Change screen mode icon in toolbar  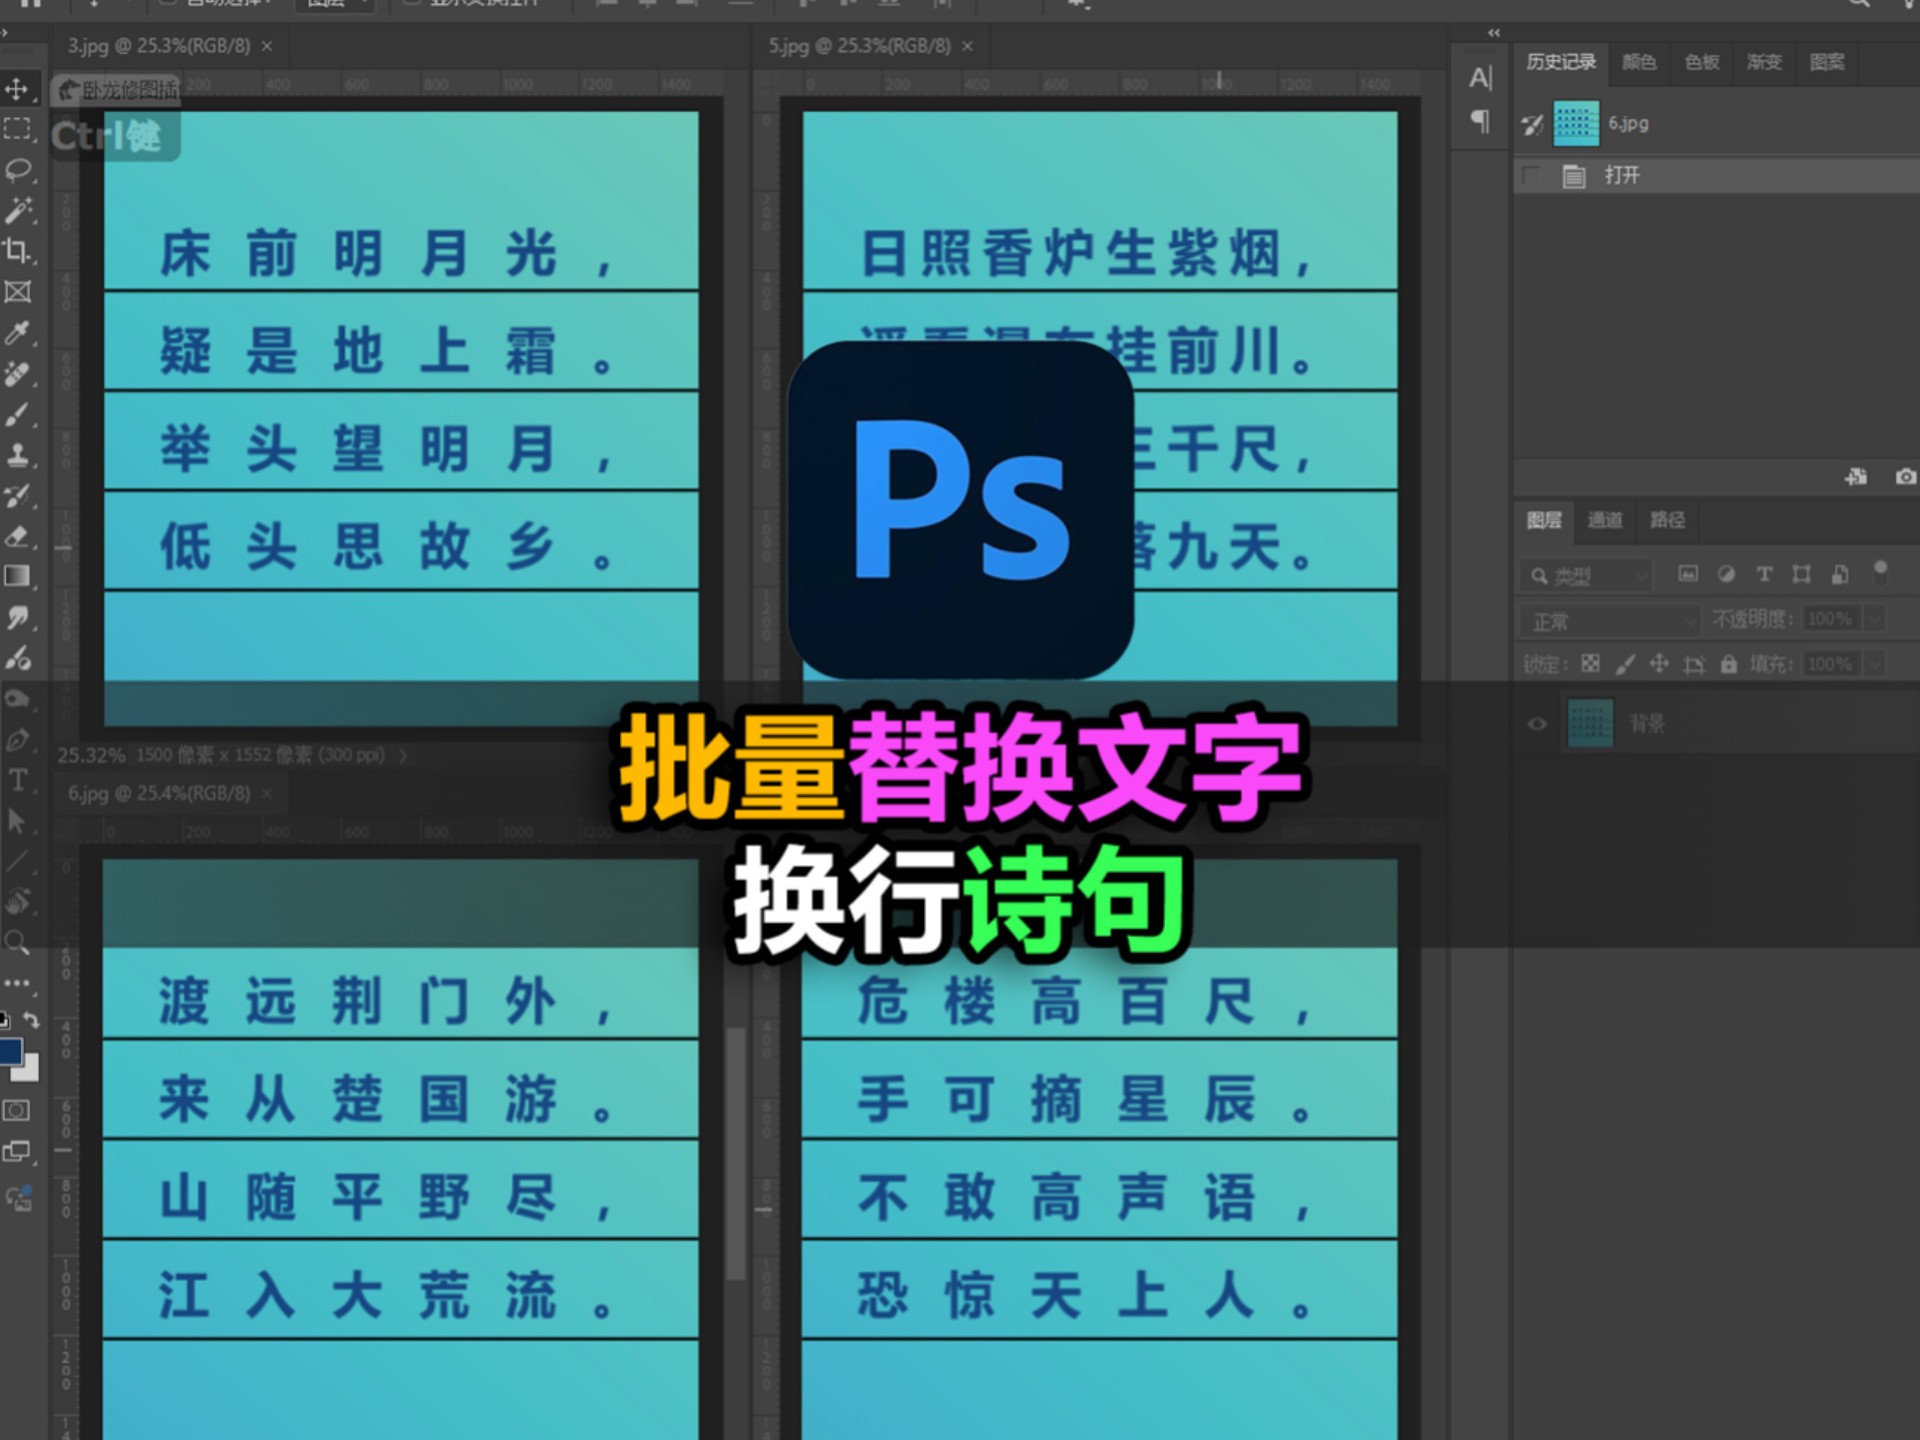[x=17, y=1152]
